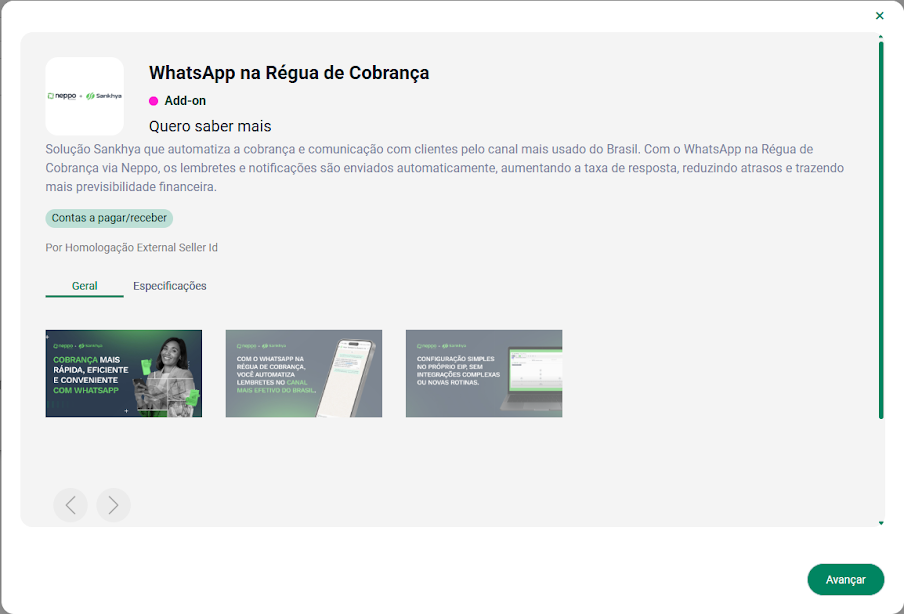This screenshot has height=614, width=904.
Task: Click the description paragraph starting 'Solução Sankhya'
Action: click(445, 168)
